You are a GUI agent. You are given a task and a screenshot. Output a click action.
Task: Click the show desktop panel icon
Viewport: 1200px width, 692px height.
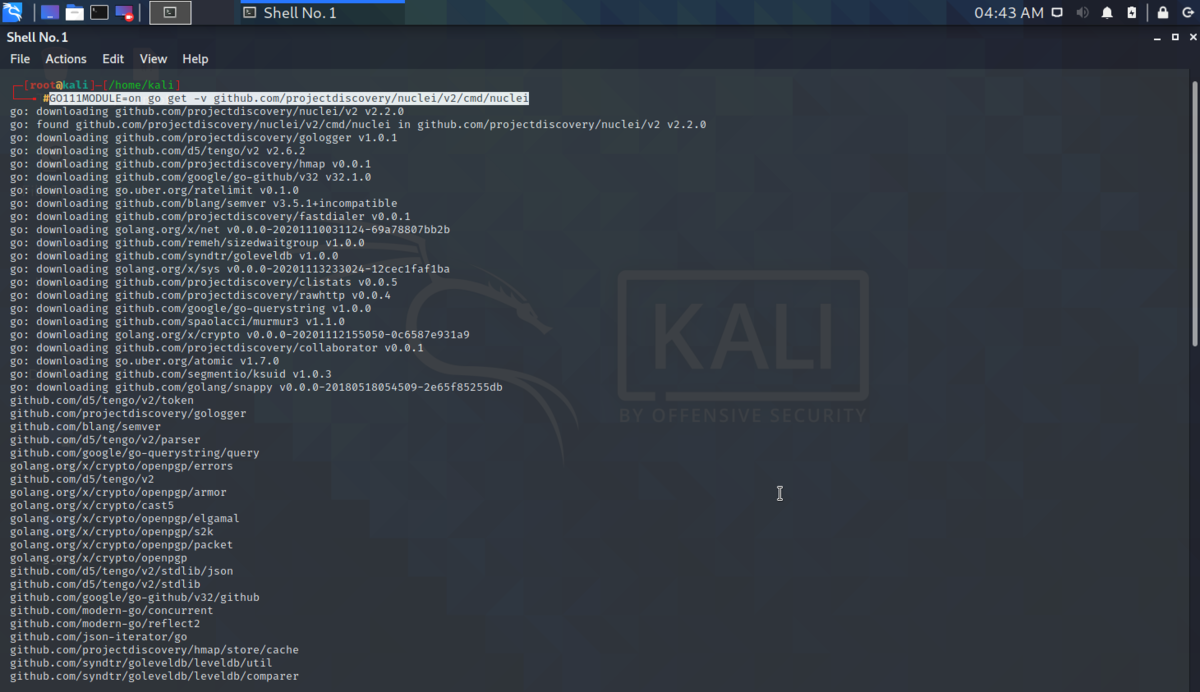point(50,13)
